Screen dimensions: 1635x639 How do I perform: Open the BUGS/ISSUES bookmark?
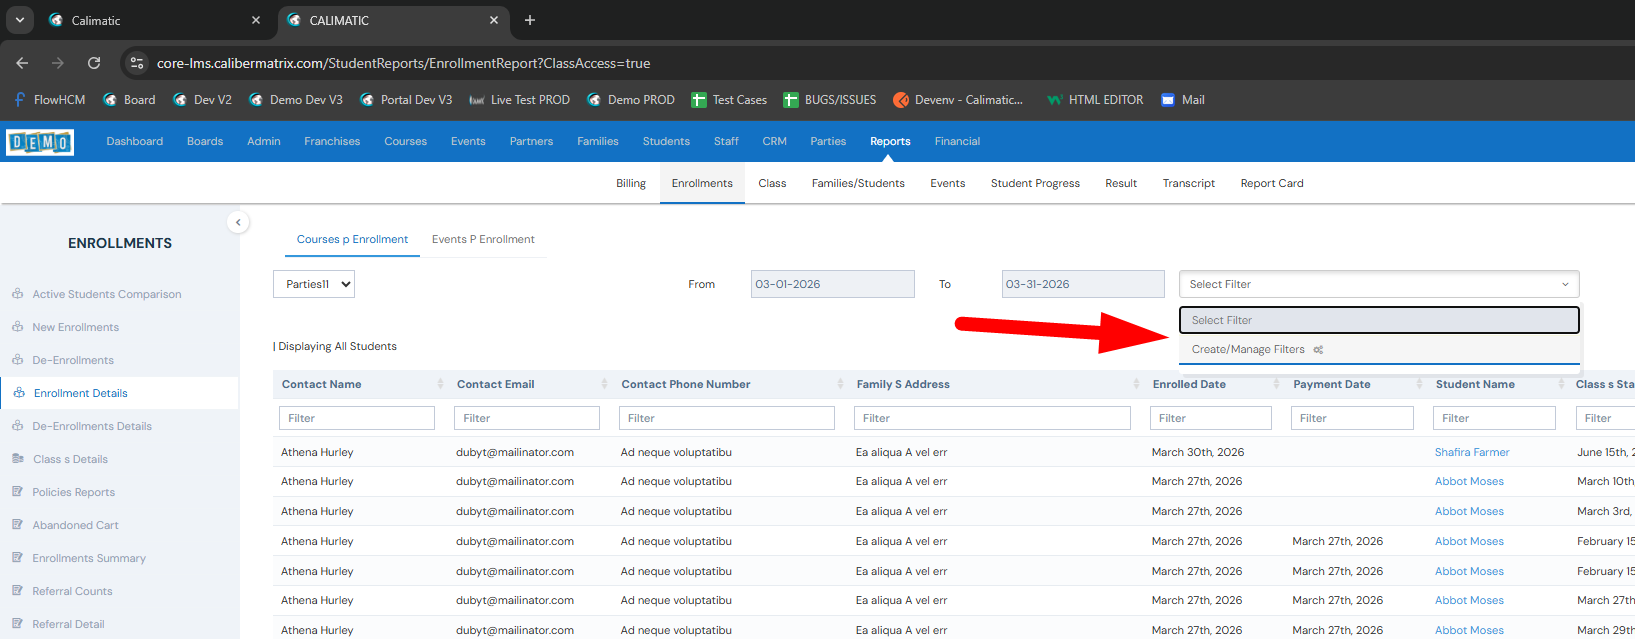(x=829, y=100)
